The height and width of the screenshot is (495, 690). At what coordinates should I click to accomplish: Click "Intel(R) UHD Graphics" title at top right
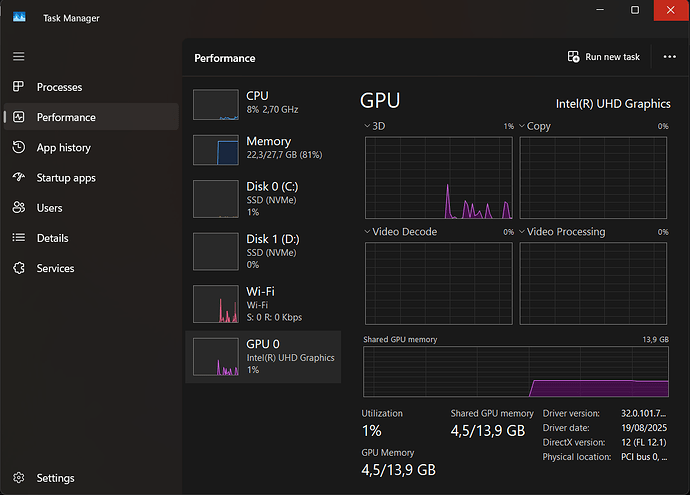(x=613, y=104)
